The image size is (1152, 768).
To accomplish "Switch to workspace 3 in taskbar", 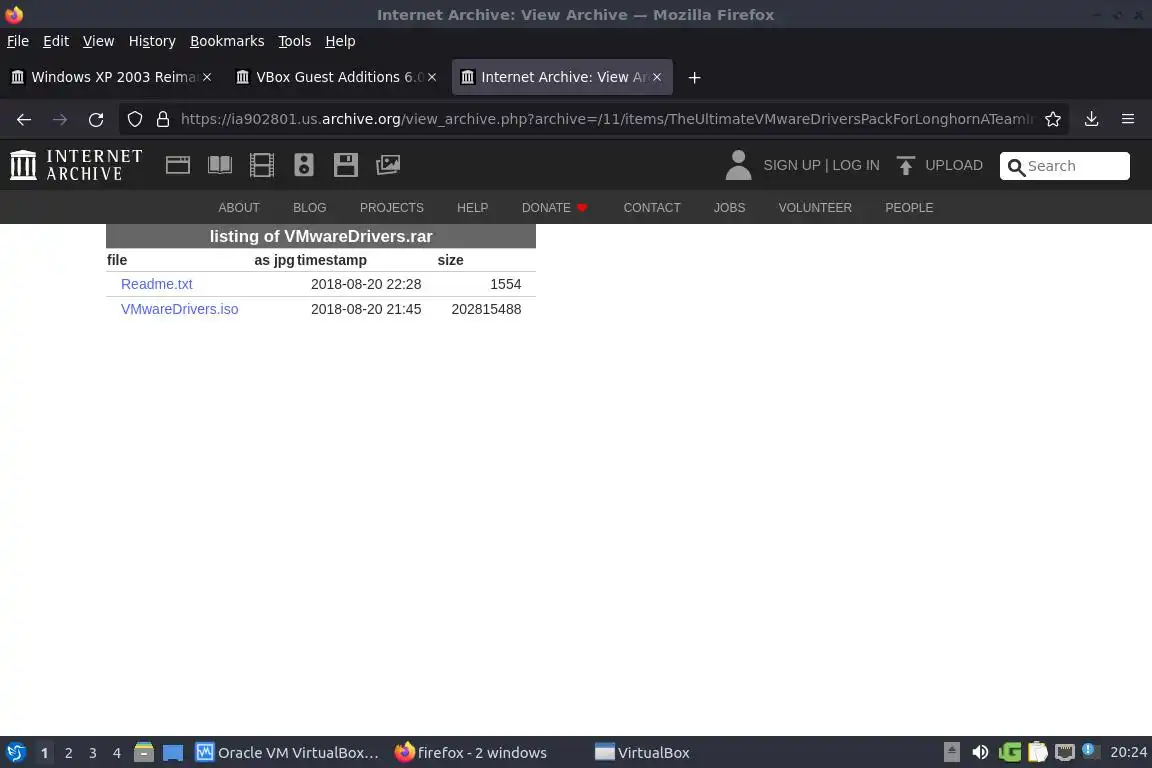I will click(x=93, y=753).
